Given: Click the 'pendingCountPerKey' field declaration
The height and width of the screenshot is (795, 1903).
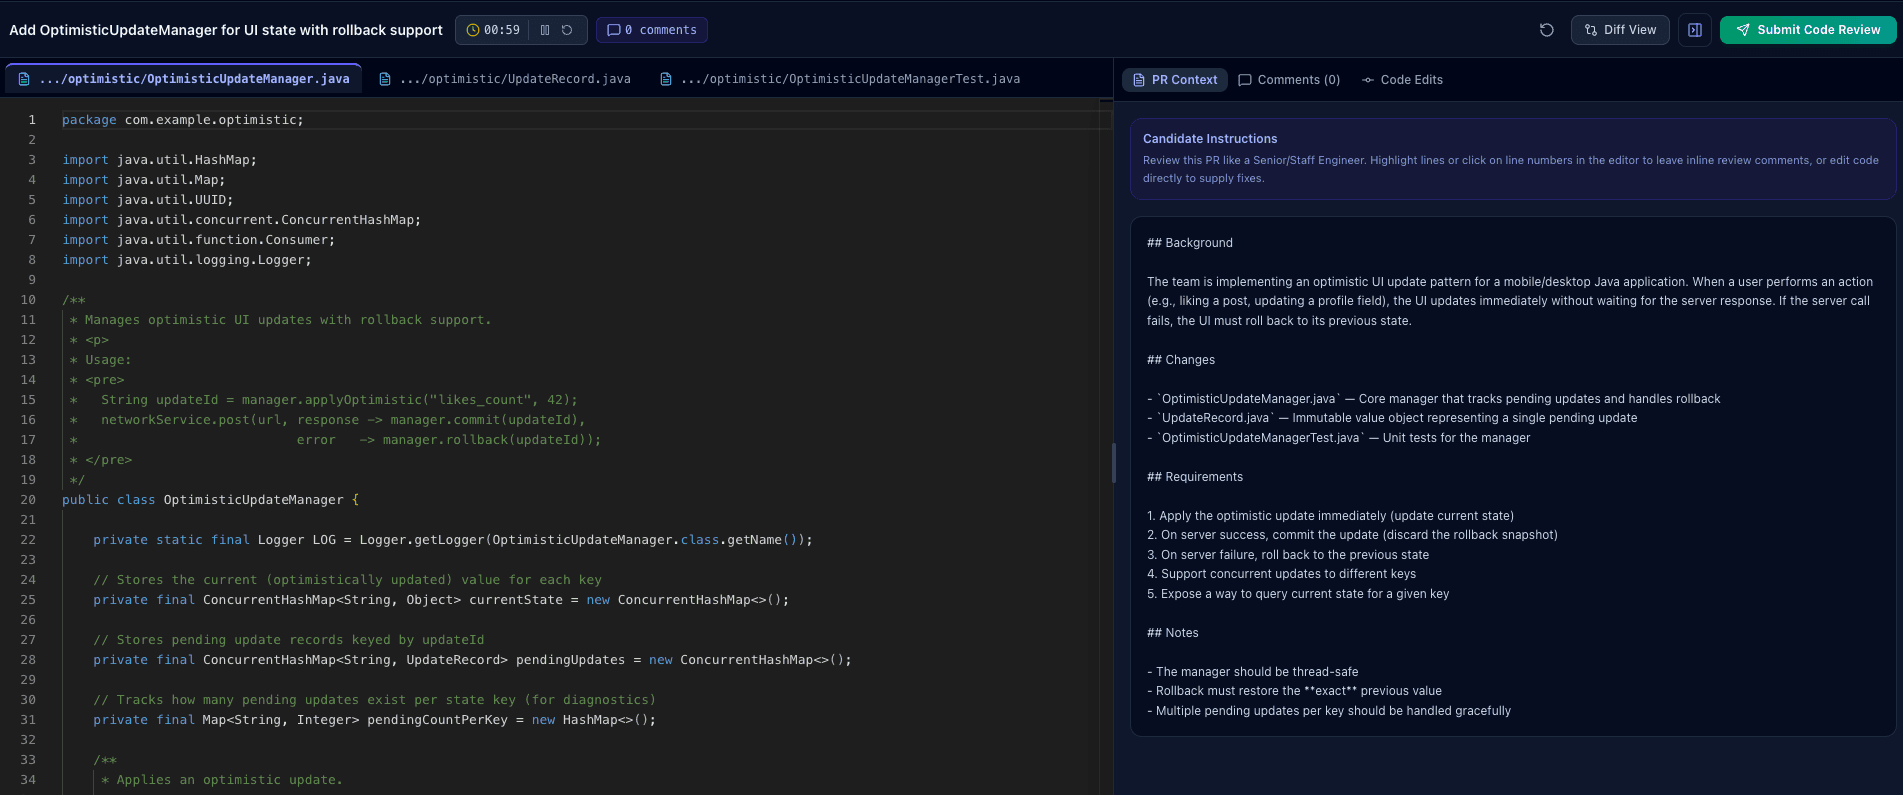Looking at the screenshot, I should 375,720.
